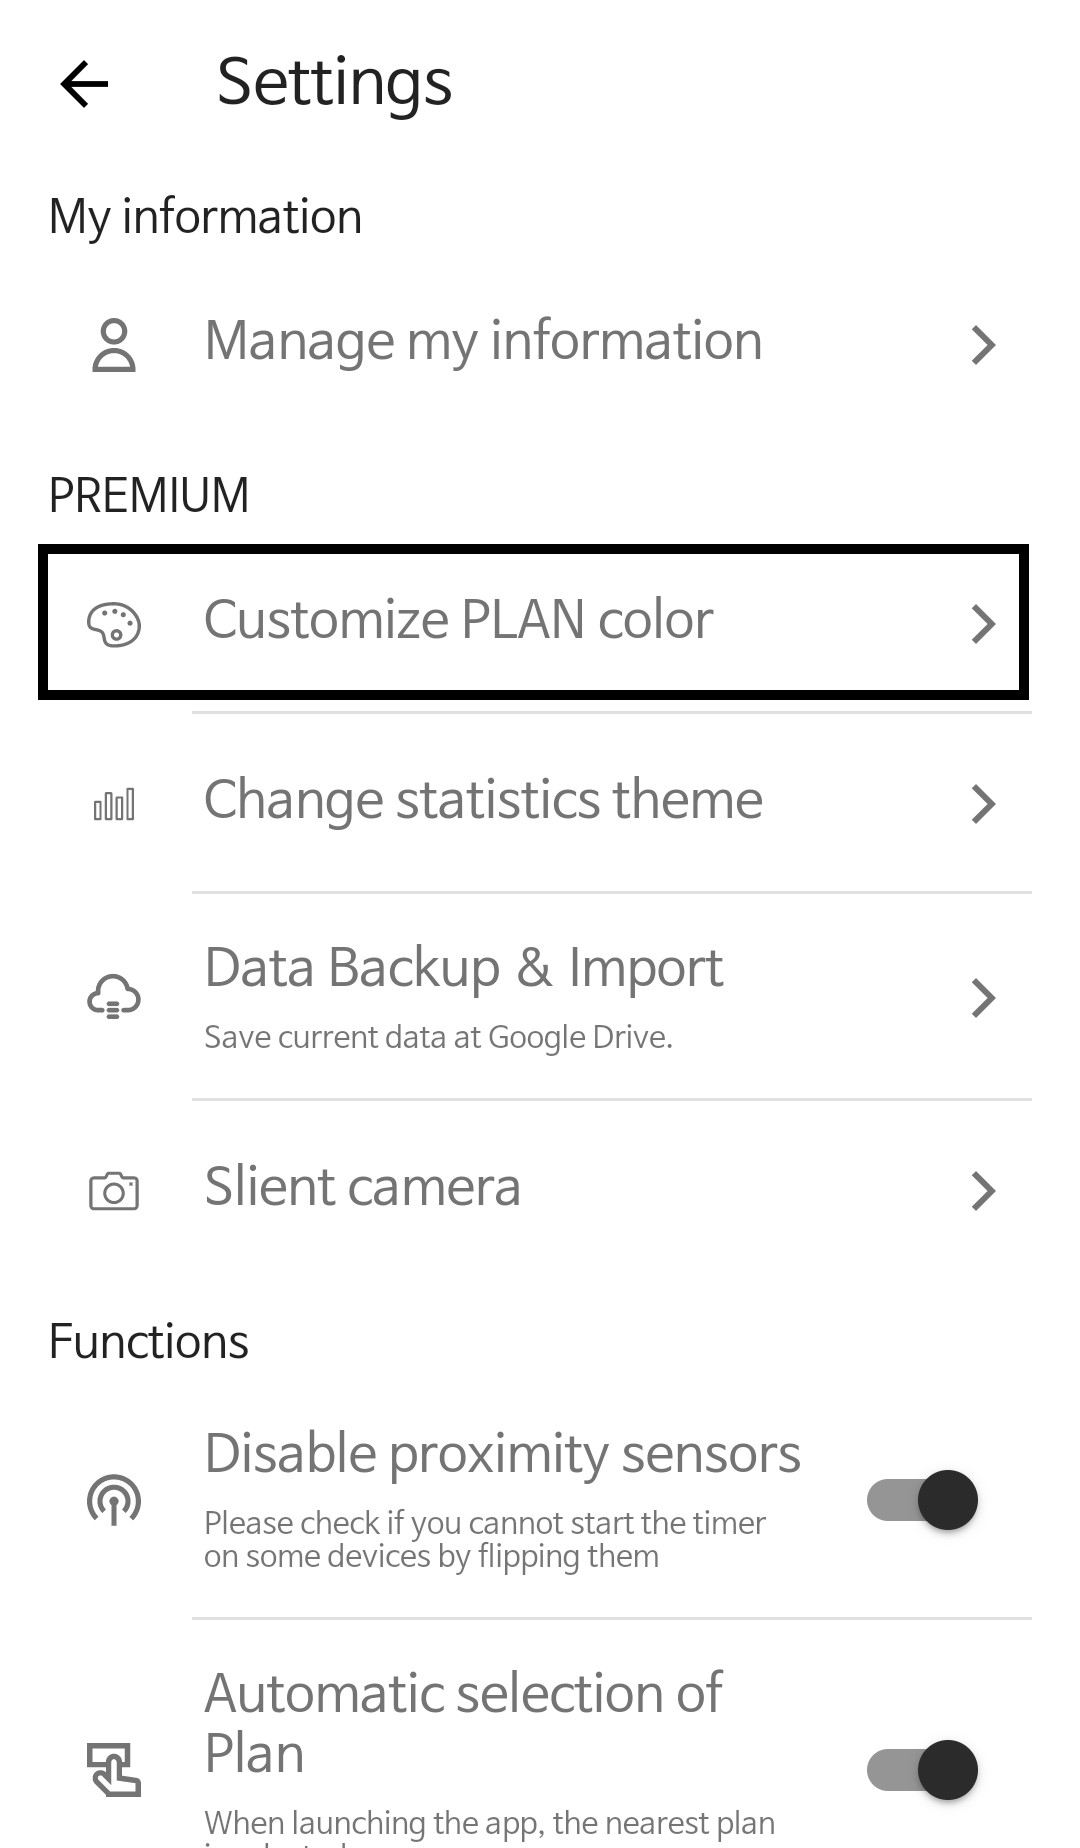Image resolution: width=1080 pixels, height=1848 pixels.
Task: Click the PREMIUM section header
Action: coord(148,494)
